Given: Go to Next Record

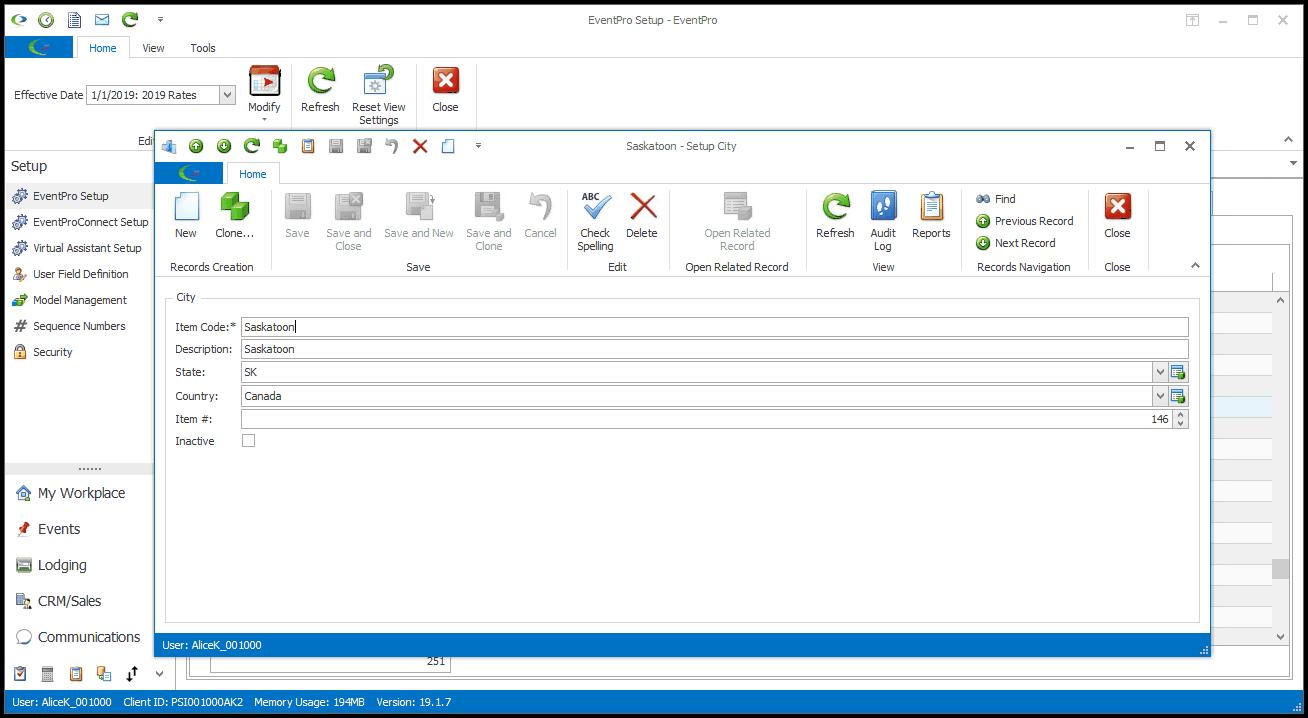Looking at the screenshot, I should point(1015,243).
